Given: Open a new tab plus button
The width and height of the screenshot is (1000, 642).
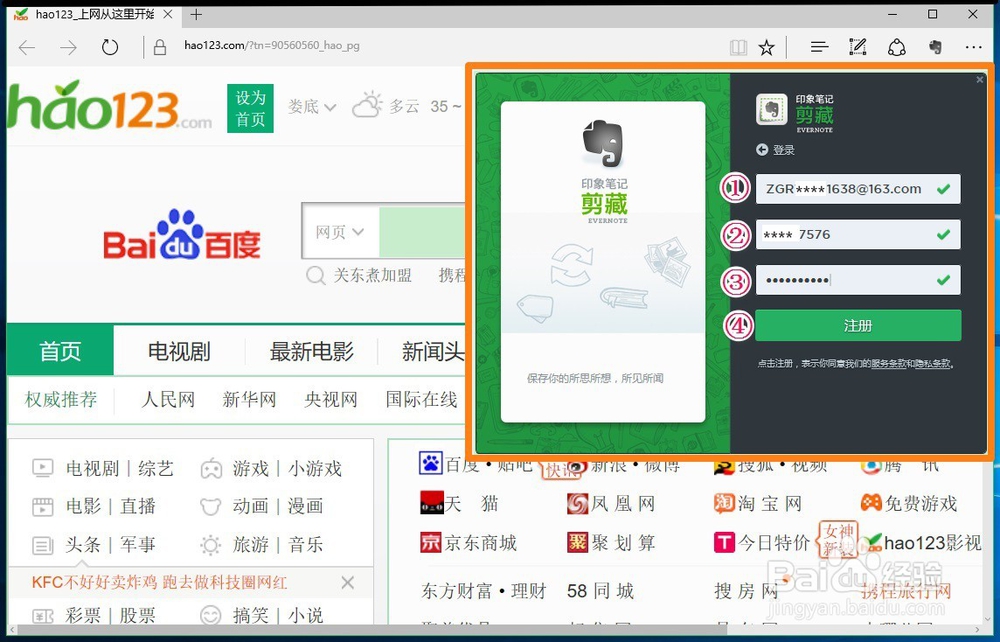Looking at the screenshot, I should pyautogui.click(x=196, y=14).
